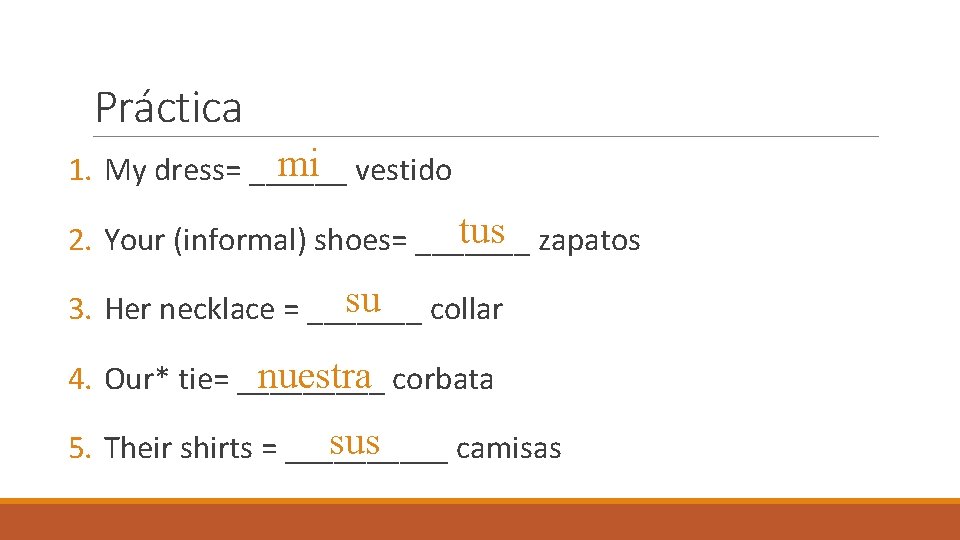960x540 pixels.
Task: Select the "Their shirts =" prompt text
Action: coord(191,449)
